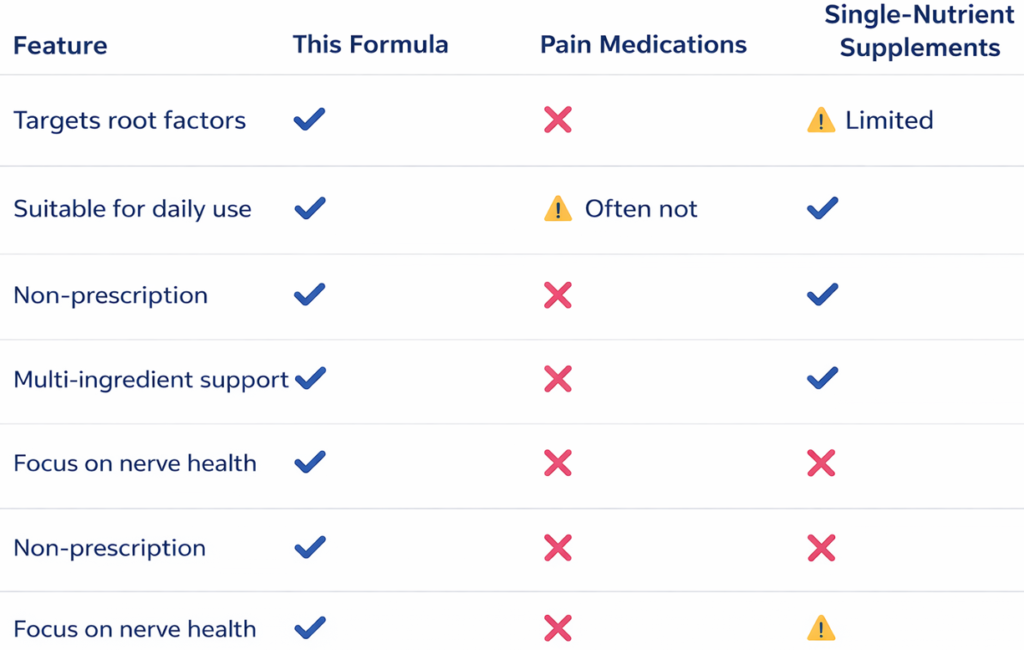Click Single-Nutrient red X for Focus on nerve health
This screenshot has width=1024, height=650.
(821, 463)
